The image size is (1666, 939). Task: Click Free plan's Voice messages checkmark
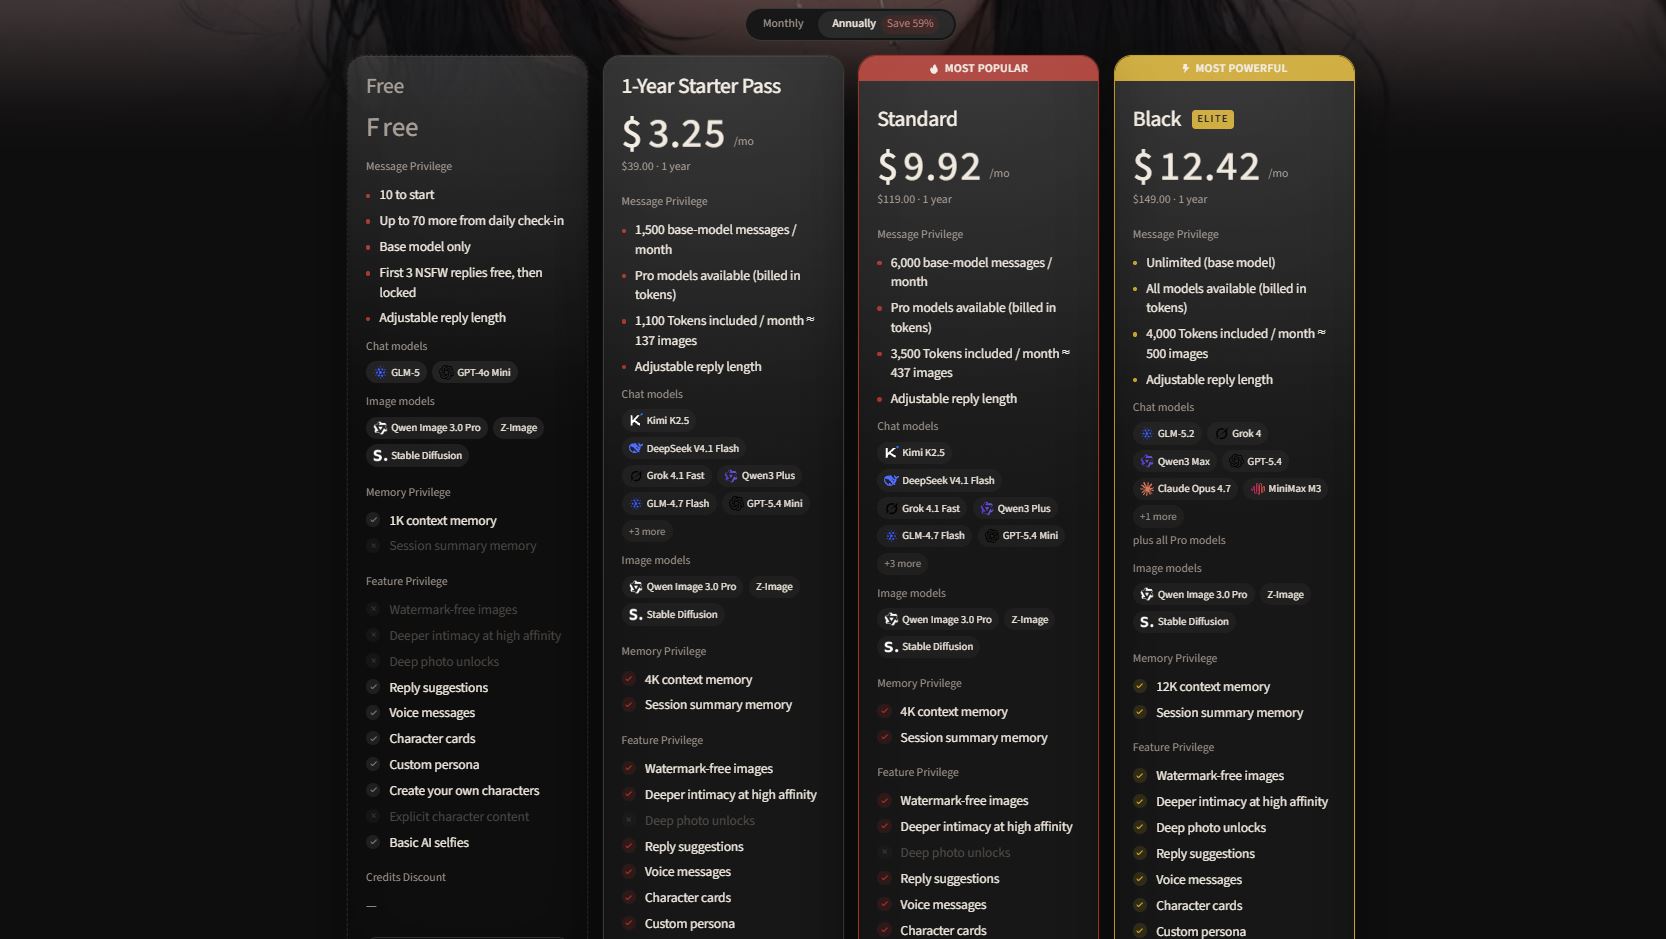(x=373, y=713)
